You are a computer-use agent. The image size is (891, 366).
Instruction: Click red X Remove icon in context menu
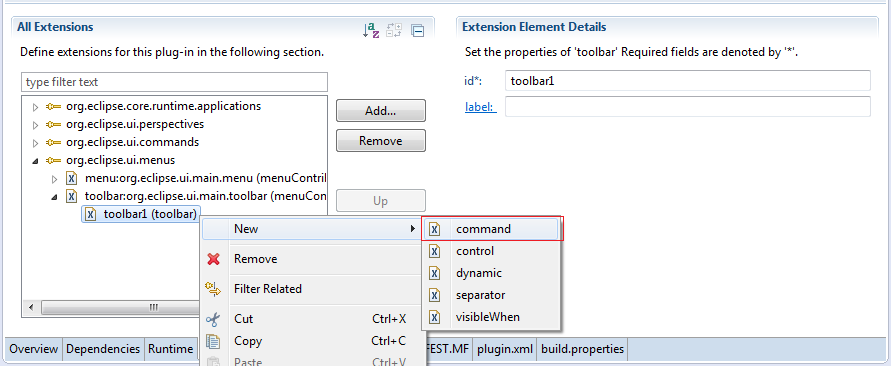[213, 259]
